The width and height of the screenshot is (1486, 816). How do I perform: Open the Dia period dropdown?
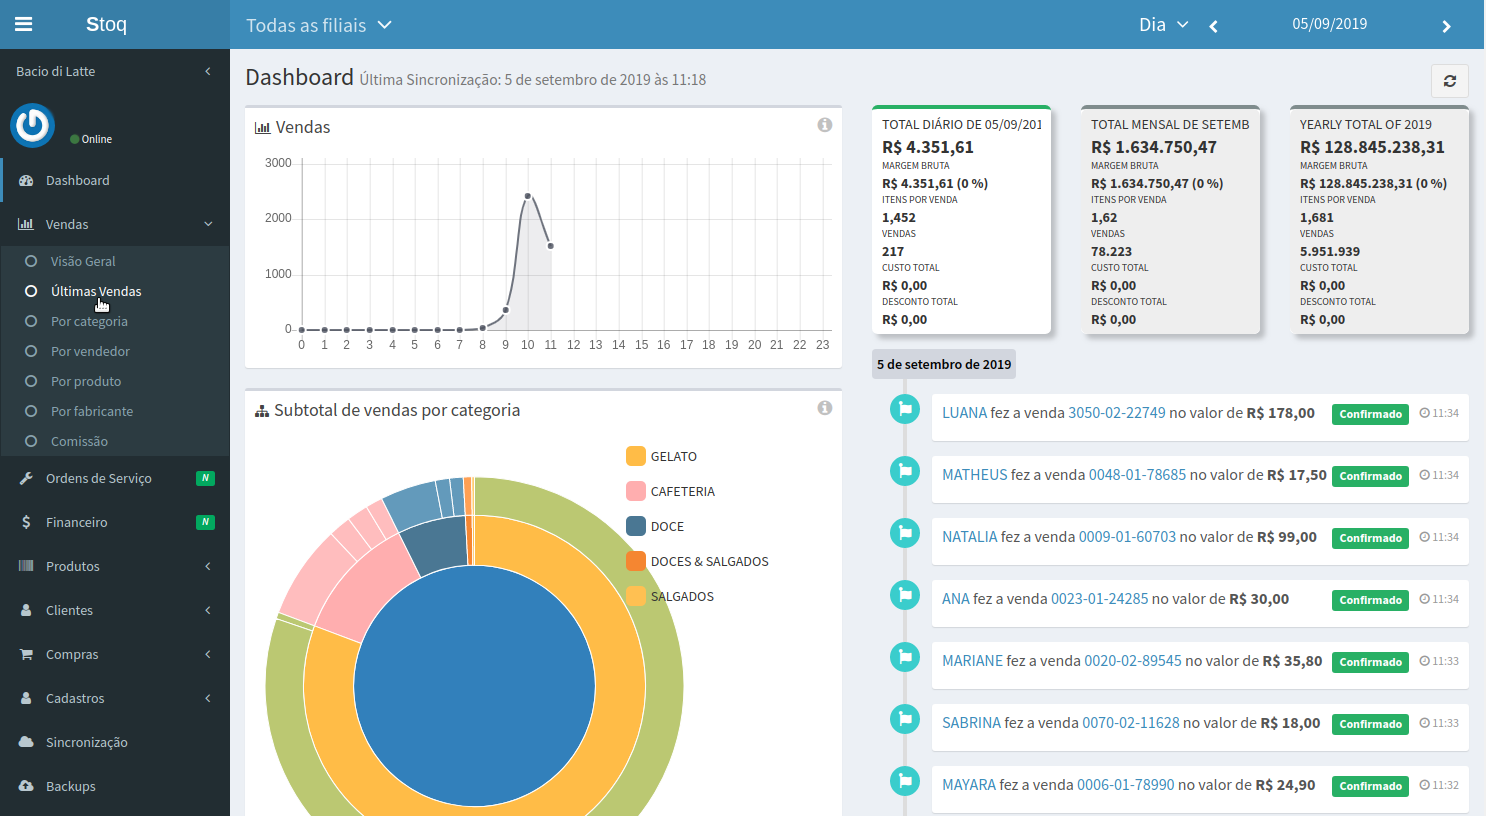click(1164, 25)
